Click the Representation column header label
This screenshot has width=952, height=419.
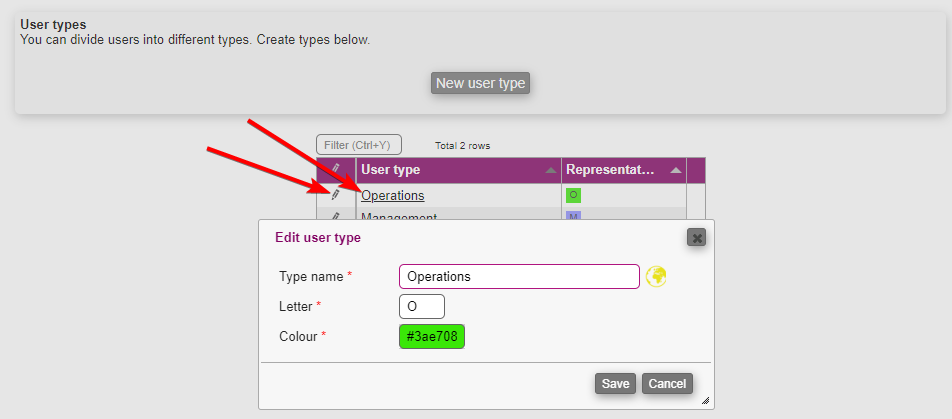click(610, 170)
